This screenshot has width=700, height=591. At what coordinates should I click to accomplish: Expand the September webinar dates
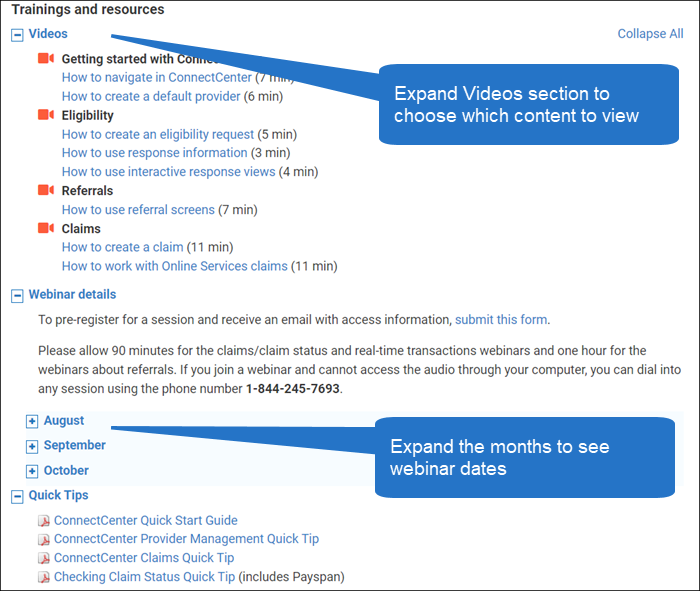click(x=32, y=446)
